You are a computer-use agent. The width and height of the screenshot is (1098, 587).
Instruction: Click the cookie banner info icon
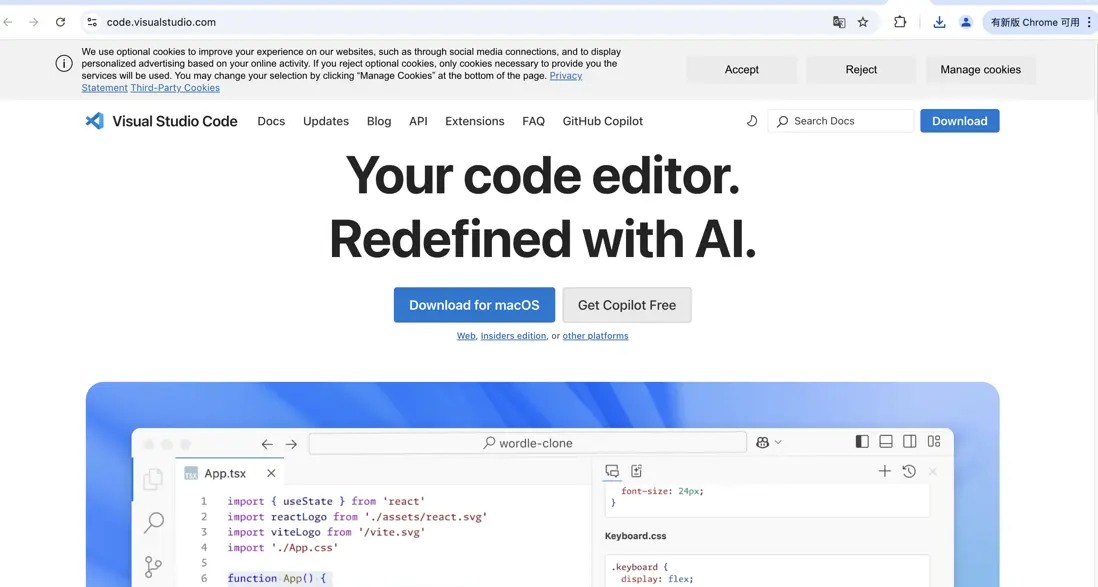(64, 64)
